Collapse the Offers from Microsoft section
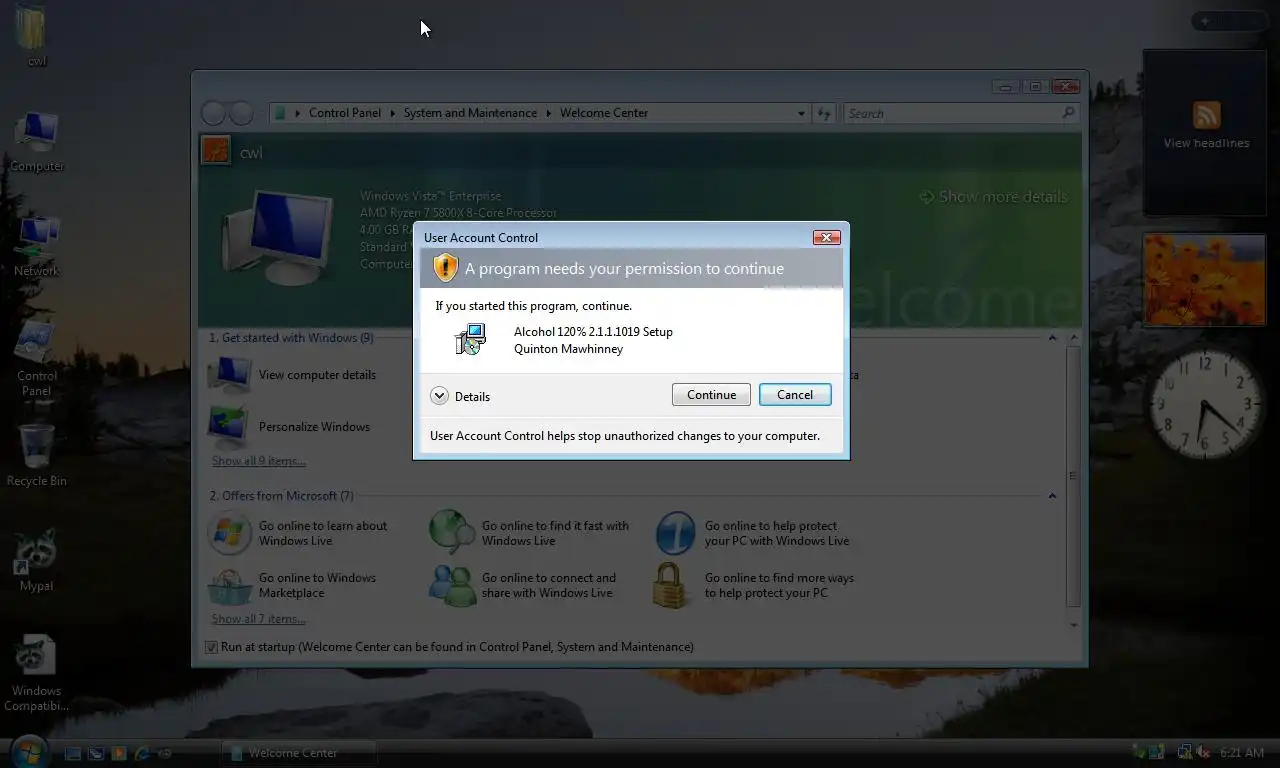 1052,496
